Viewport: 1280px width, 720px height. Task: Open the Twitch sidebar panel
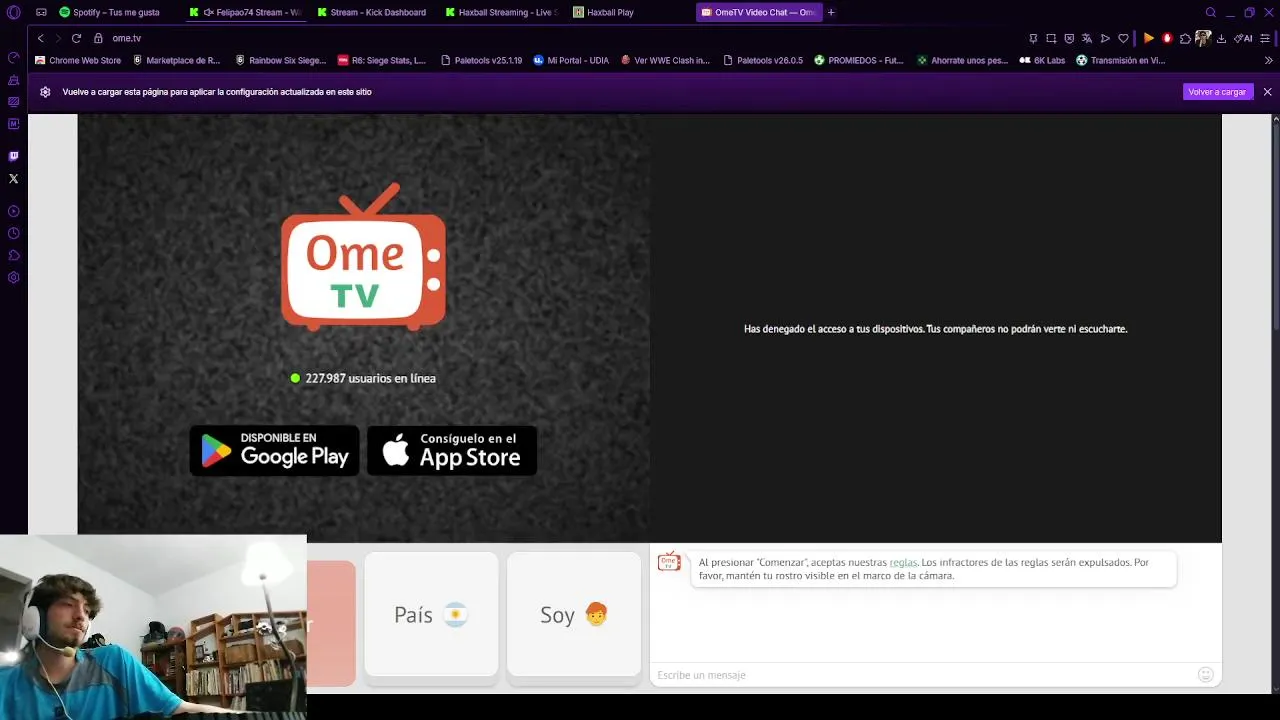click(13, 156)
